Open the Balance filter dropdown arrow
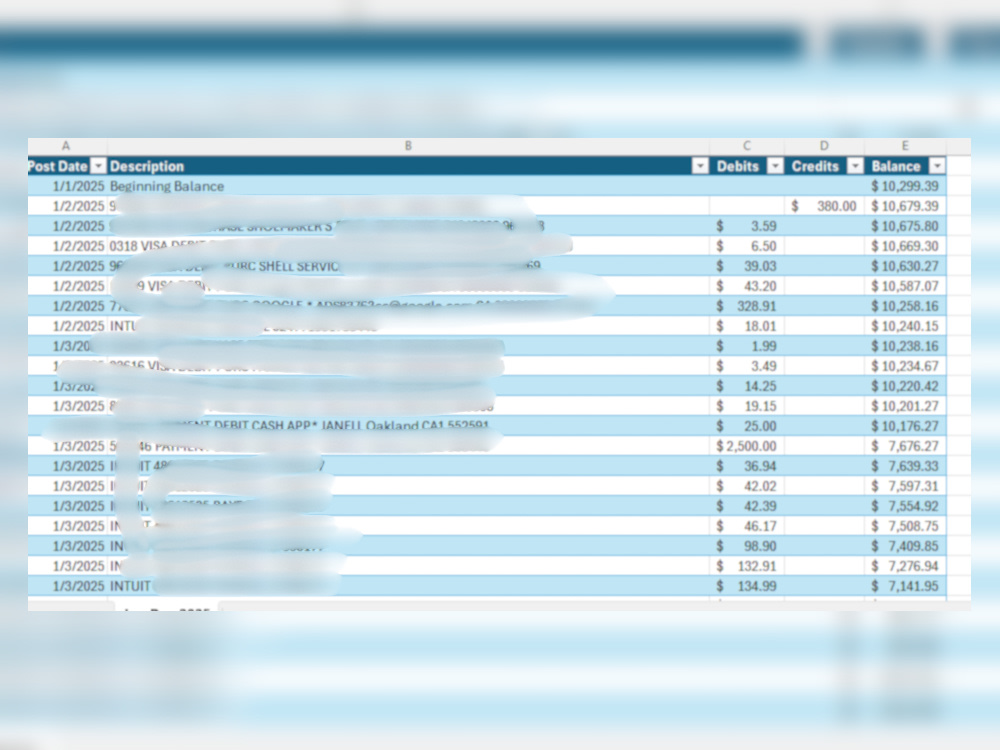 (x=937, y=166)
